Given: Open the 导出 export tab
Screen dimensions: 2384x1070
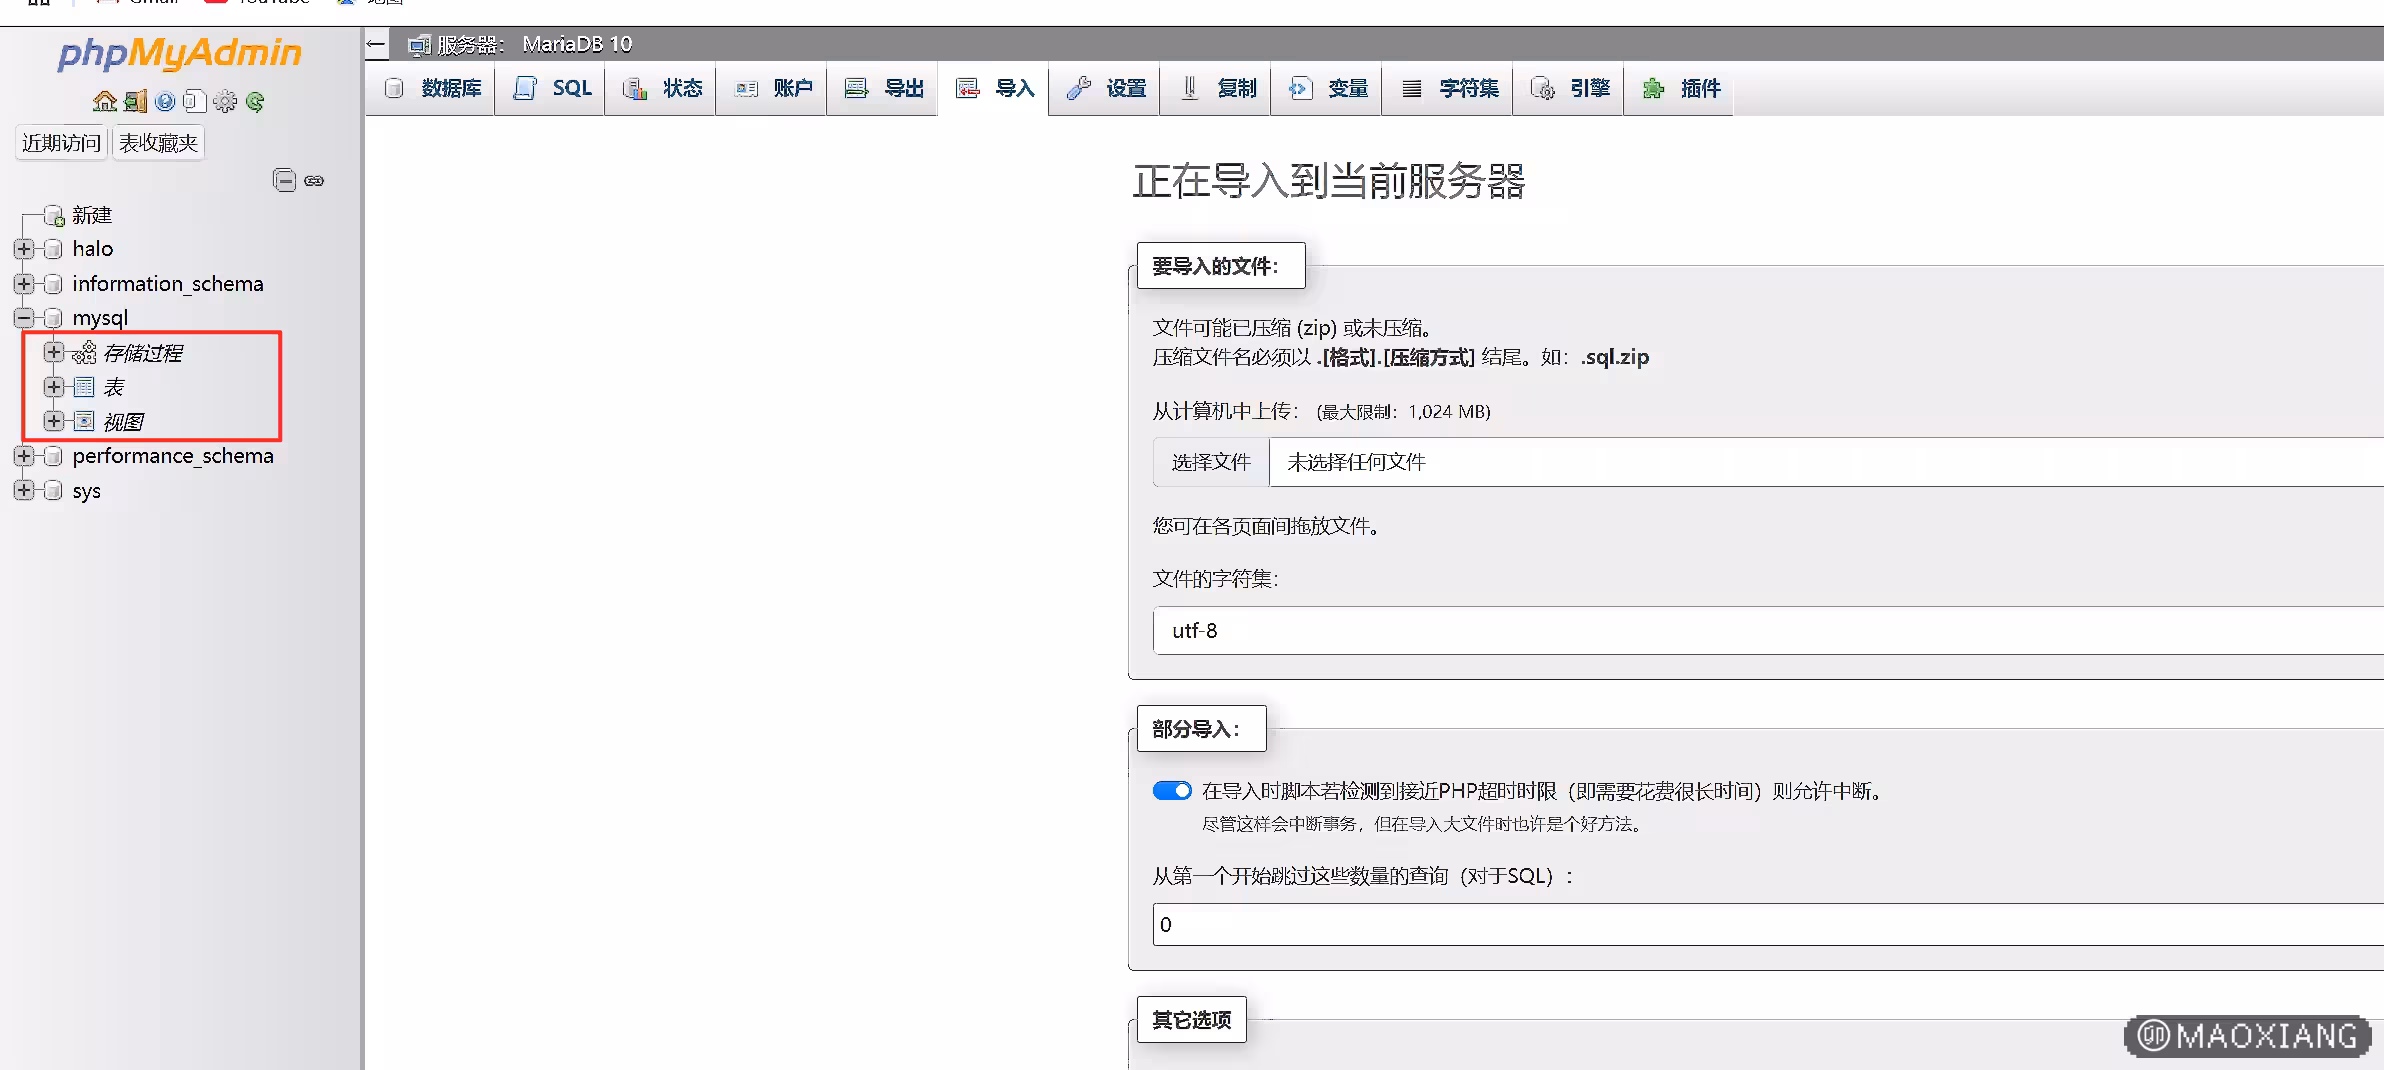Looking at the screenshot, I should tap(884, 89).
